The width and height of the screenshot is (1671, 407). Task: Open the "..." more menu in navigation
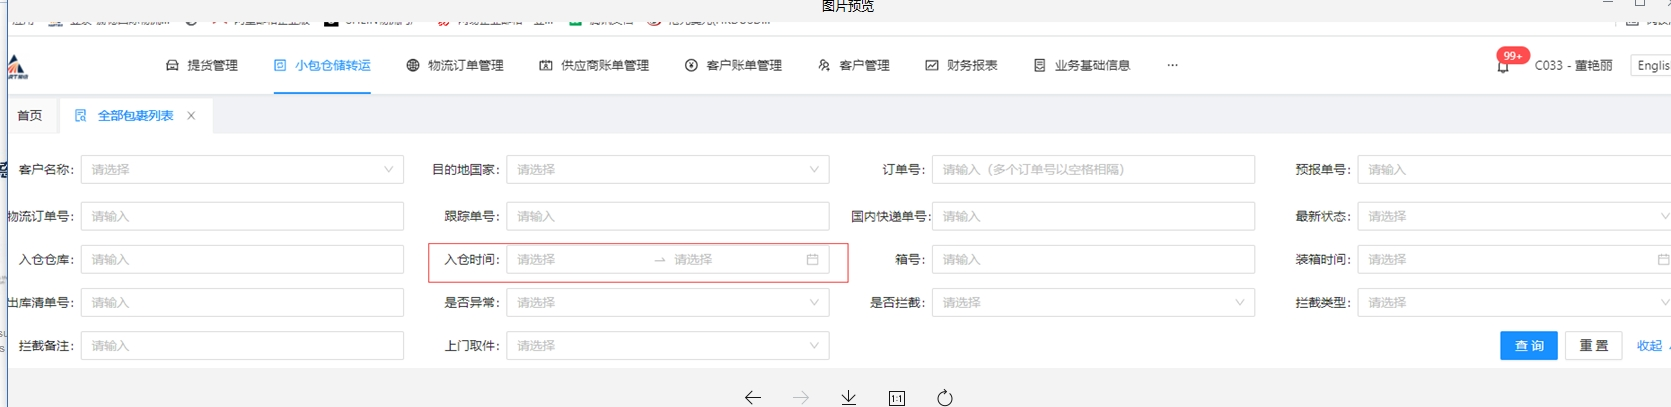[x=1172, y=66]
